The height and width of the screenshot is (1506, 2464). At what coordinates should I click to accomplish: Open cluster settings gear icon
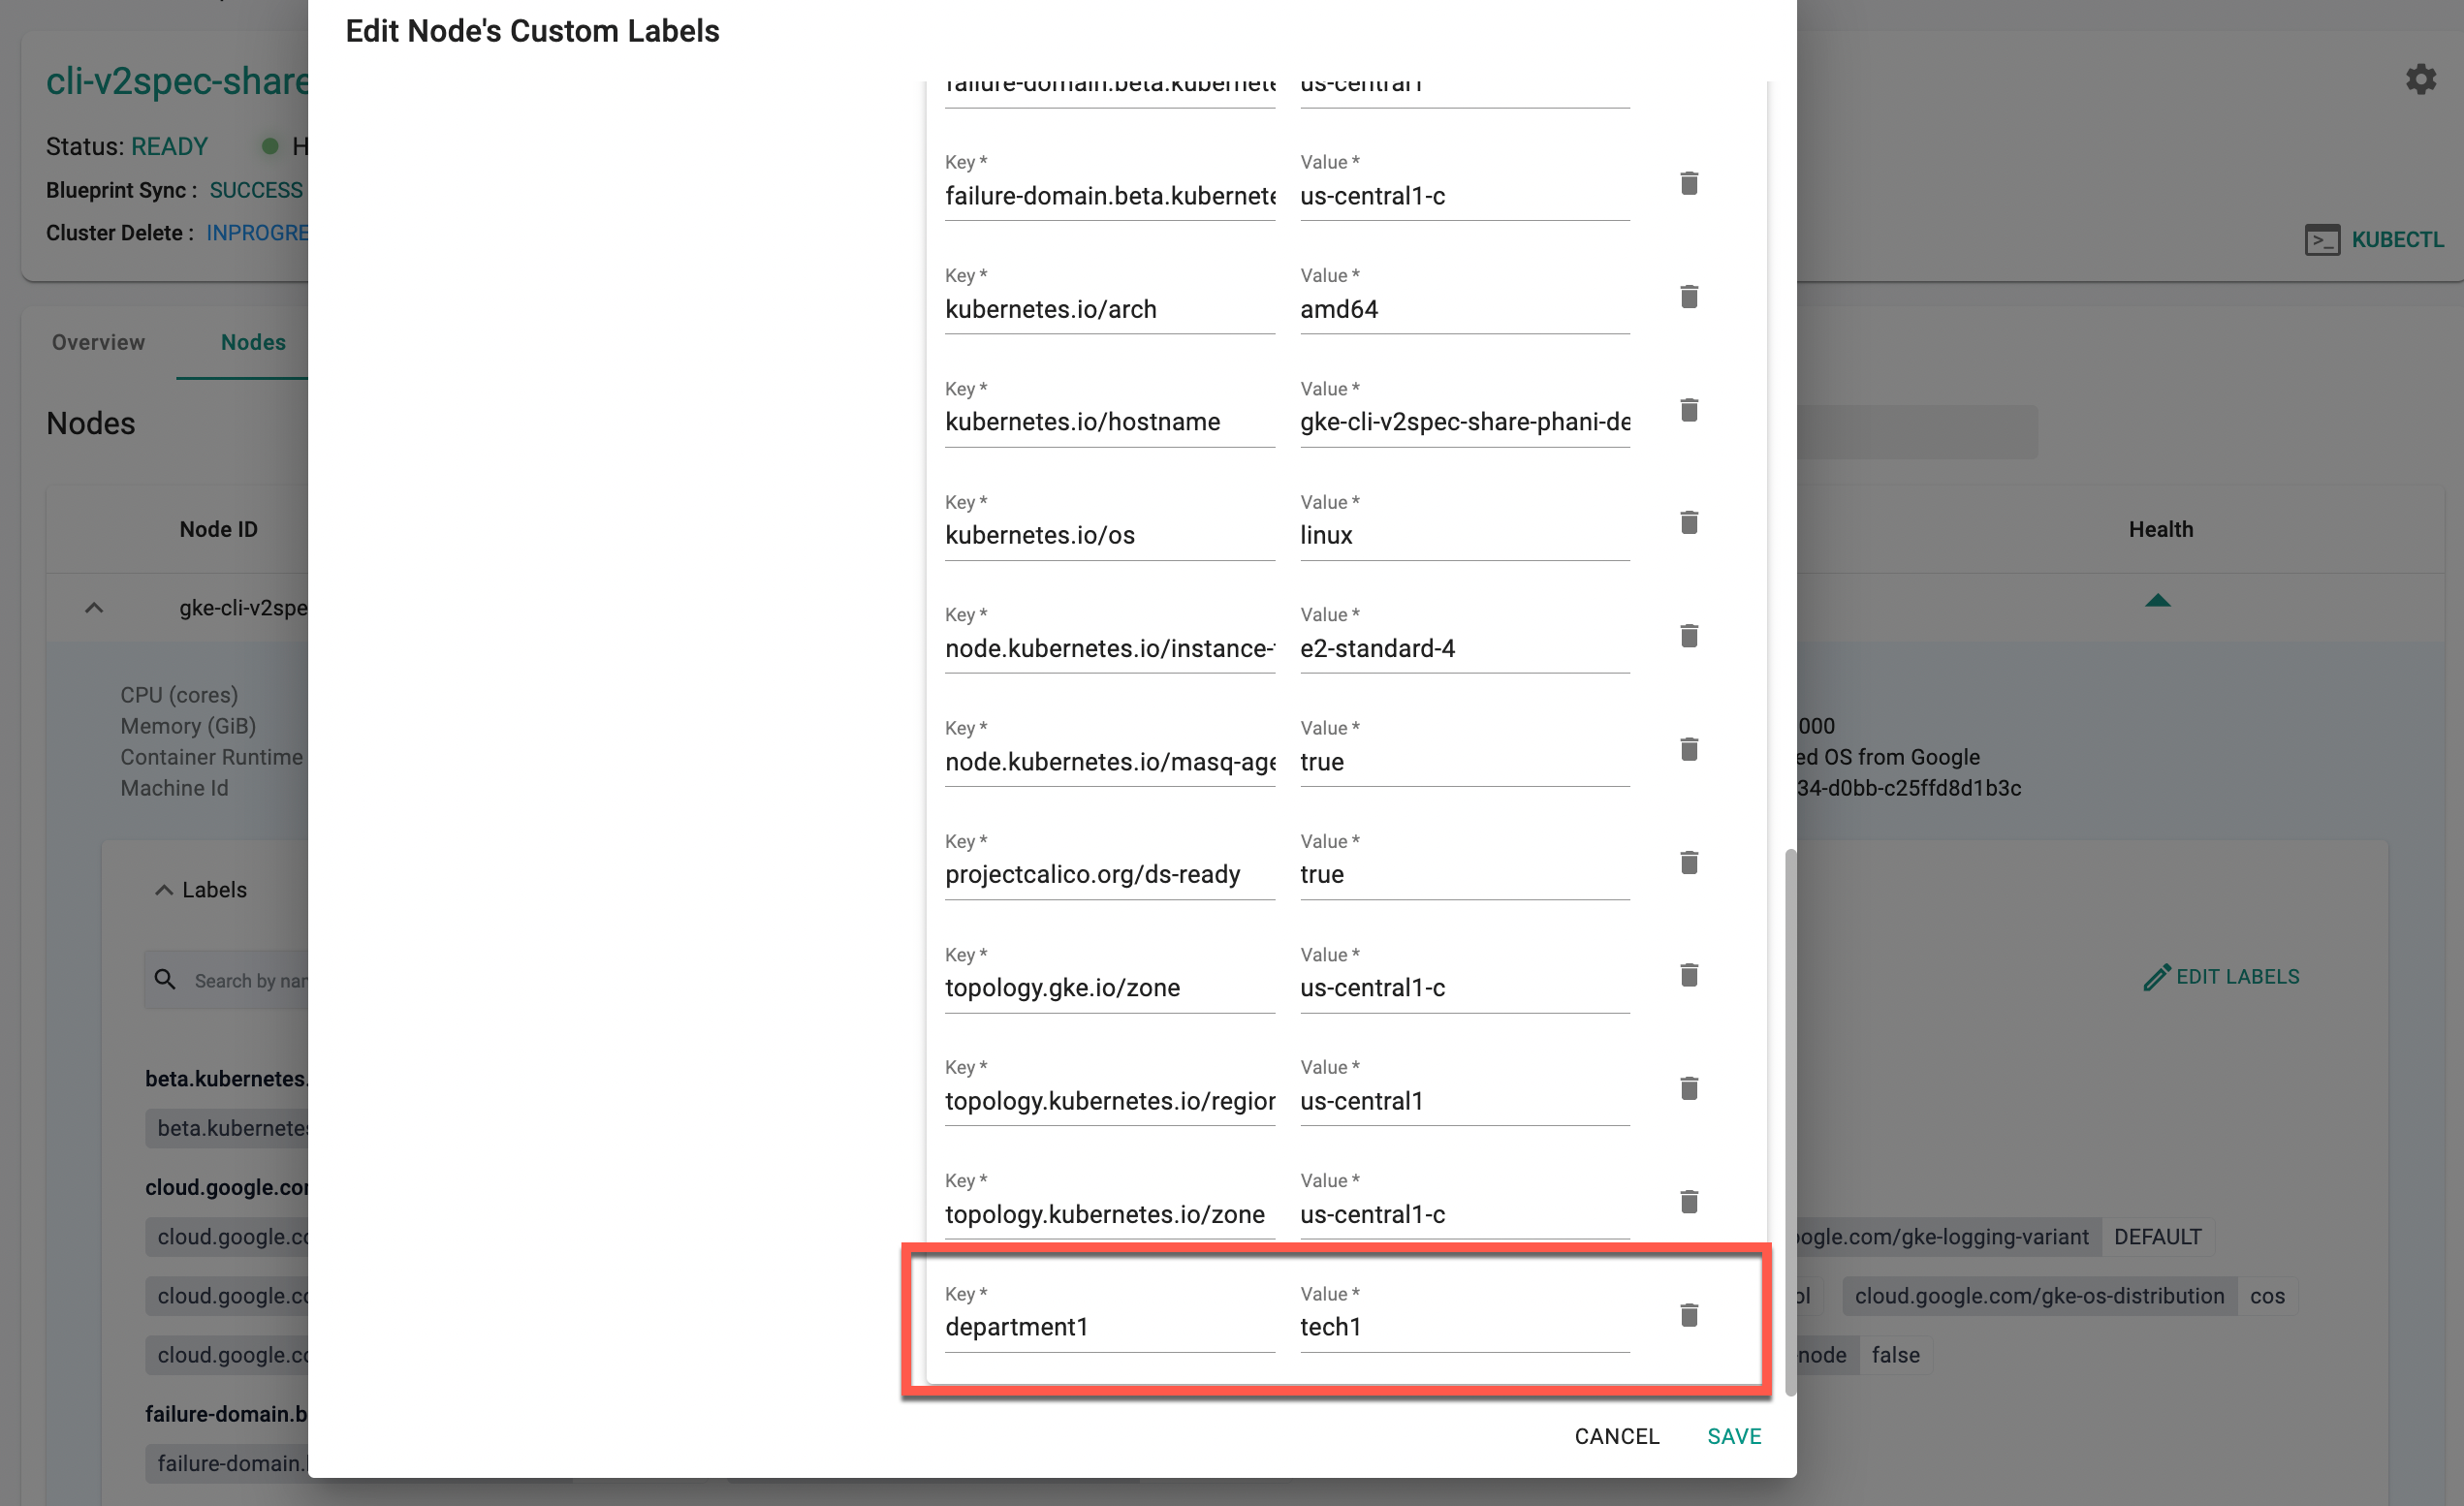2420,79
